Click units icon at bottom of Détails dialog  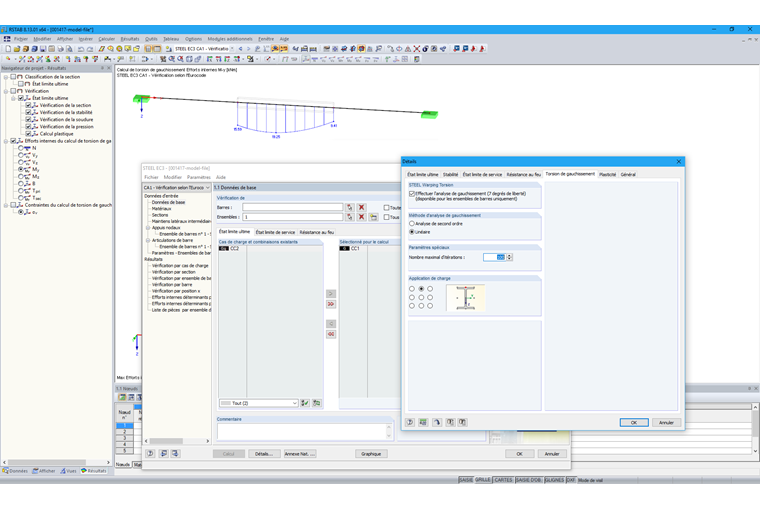pos(423,422)
